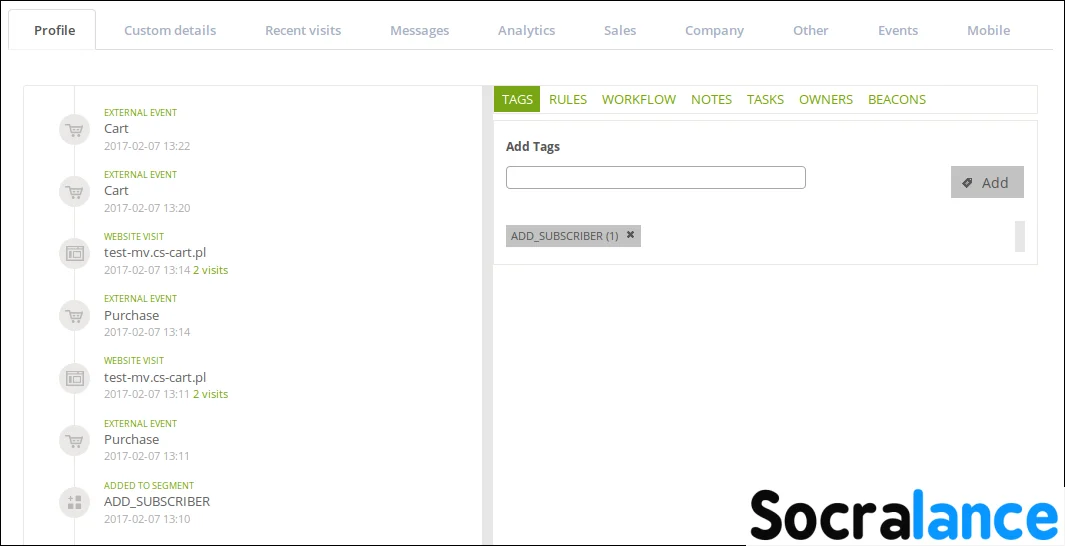Open the BEACONS sub-tab

[897, 99]
